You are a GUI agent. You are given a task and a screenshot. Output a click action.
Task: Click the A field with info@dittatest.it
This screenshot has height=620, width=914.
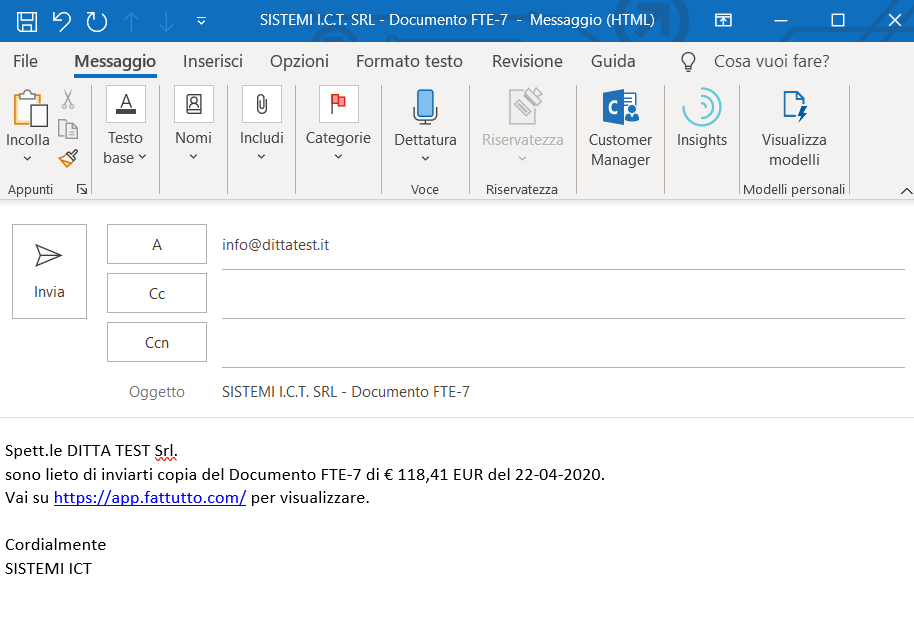[563, 245]
